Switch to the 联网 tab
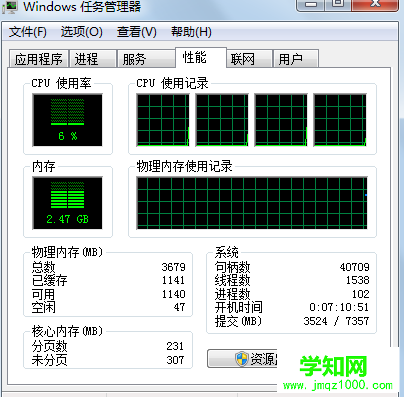404x397 pixels. tap(249, 59)
